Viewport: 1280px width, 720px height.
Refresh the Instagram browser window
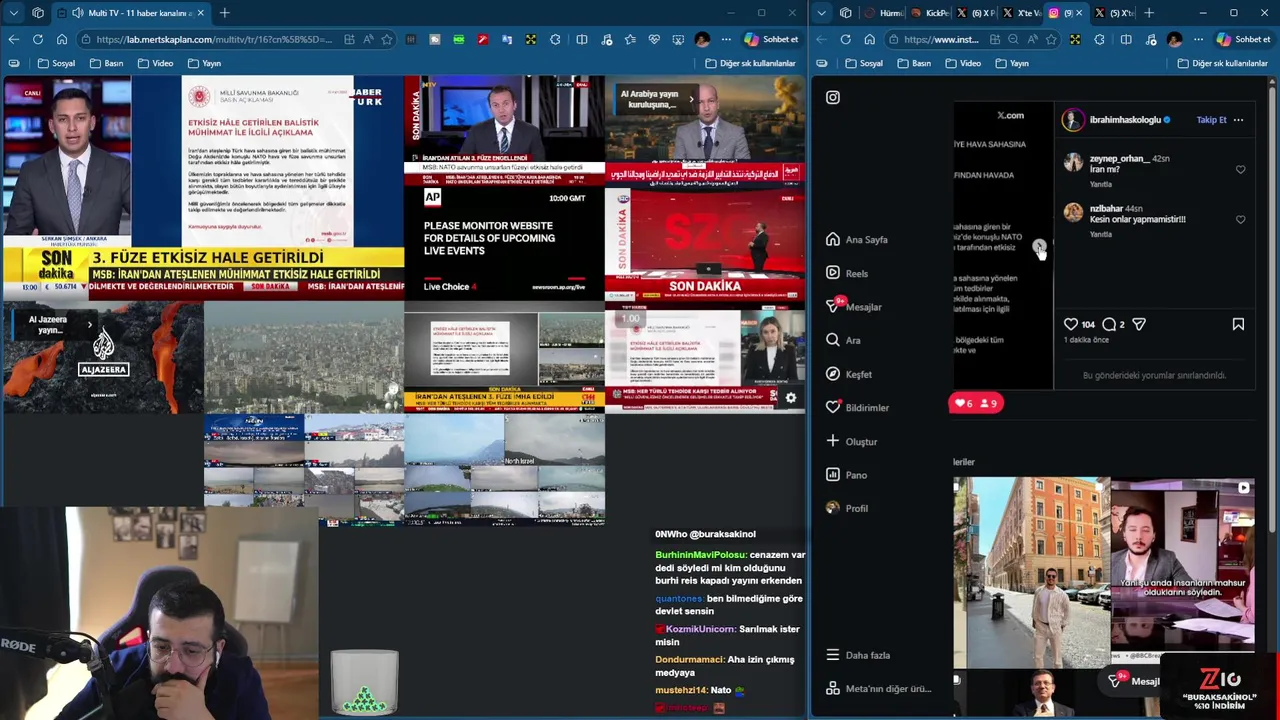pyautogui.click(x=845, y=39)
